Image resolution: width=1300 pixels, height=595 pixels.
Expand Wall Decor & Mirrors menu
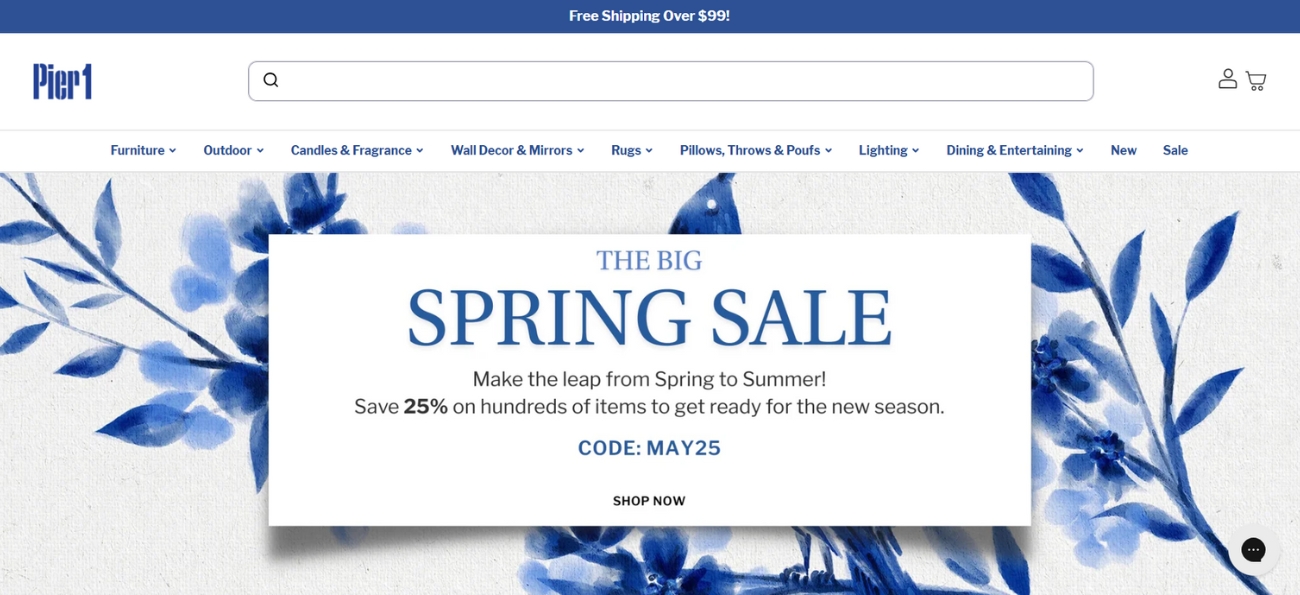pyautogui.click(x=518, y=150)
